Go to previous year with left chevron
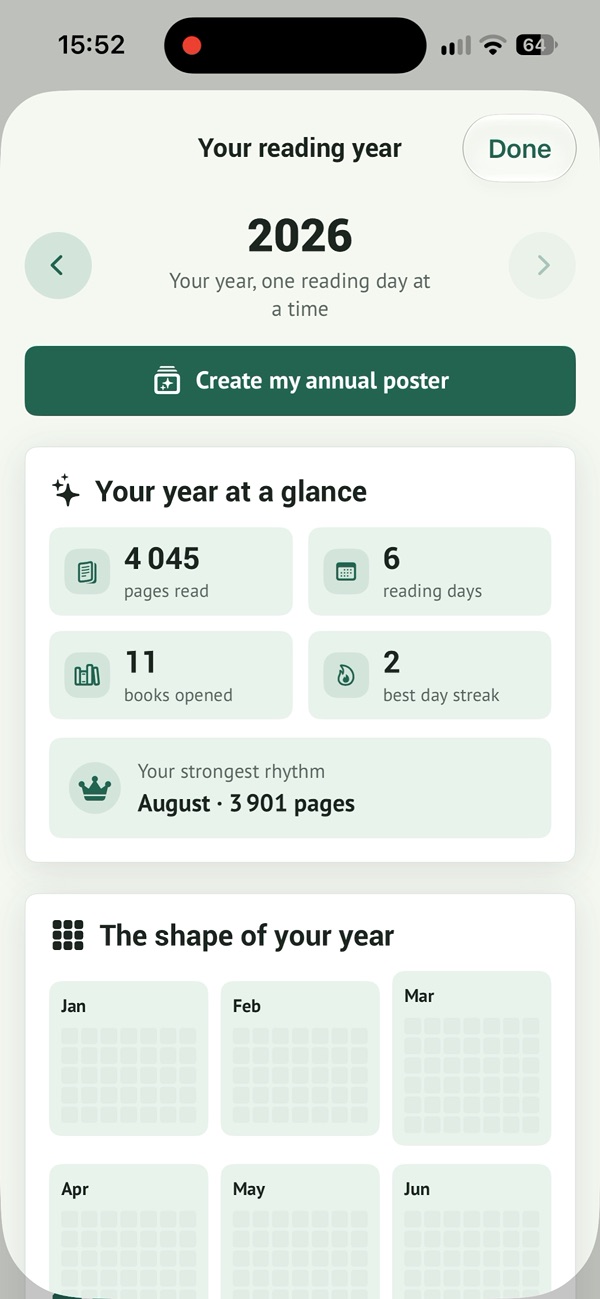The image size is (600, 1299). click(58, 265)
